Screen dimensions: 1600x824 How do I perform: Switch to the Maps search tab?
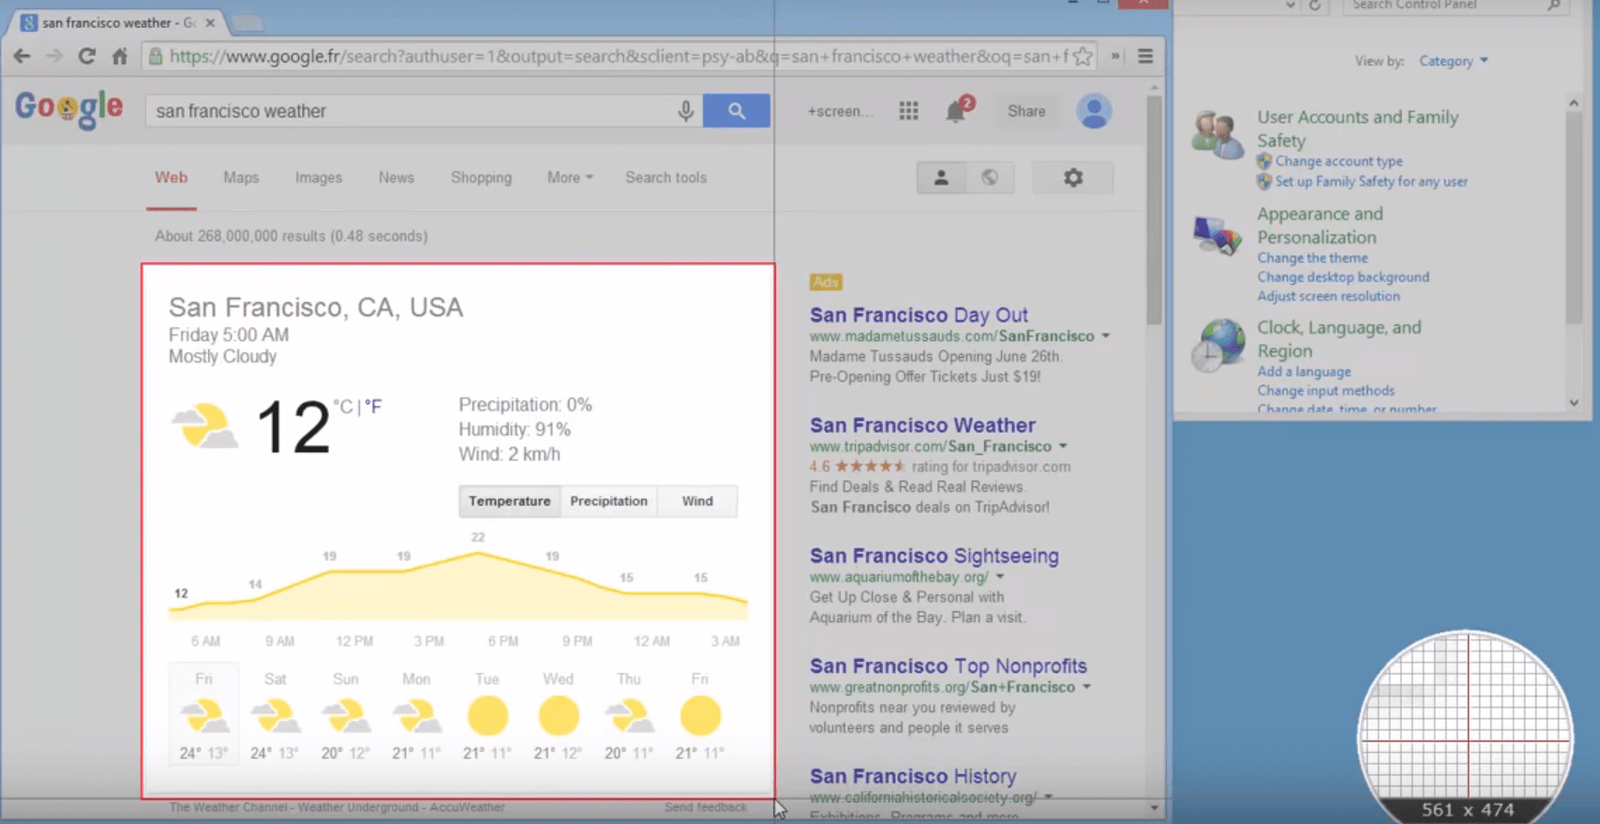coord(241,178)
